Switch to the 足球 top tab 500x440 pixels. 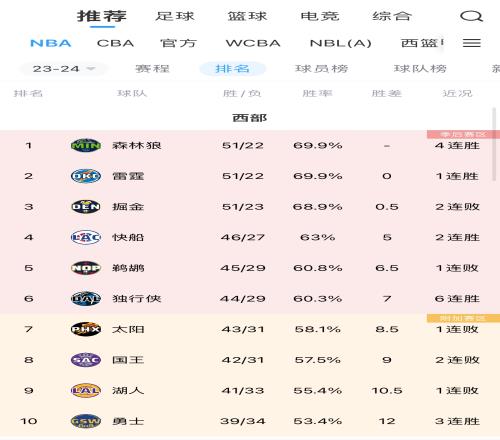pos(175,16)
